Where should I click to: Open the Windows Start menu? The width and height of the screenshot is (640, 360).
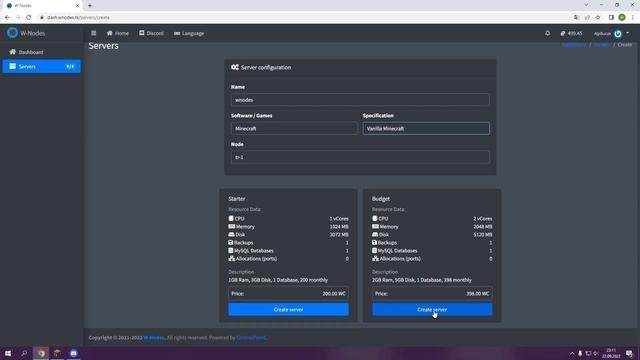click(x=8, y=353)
